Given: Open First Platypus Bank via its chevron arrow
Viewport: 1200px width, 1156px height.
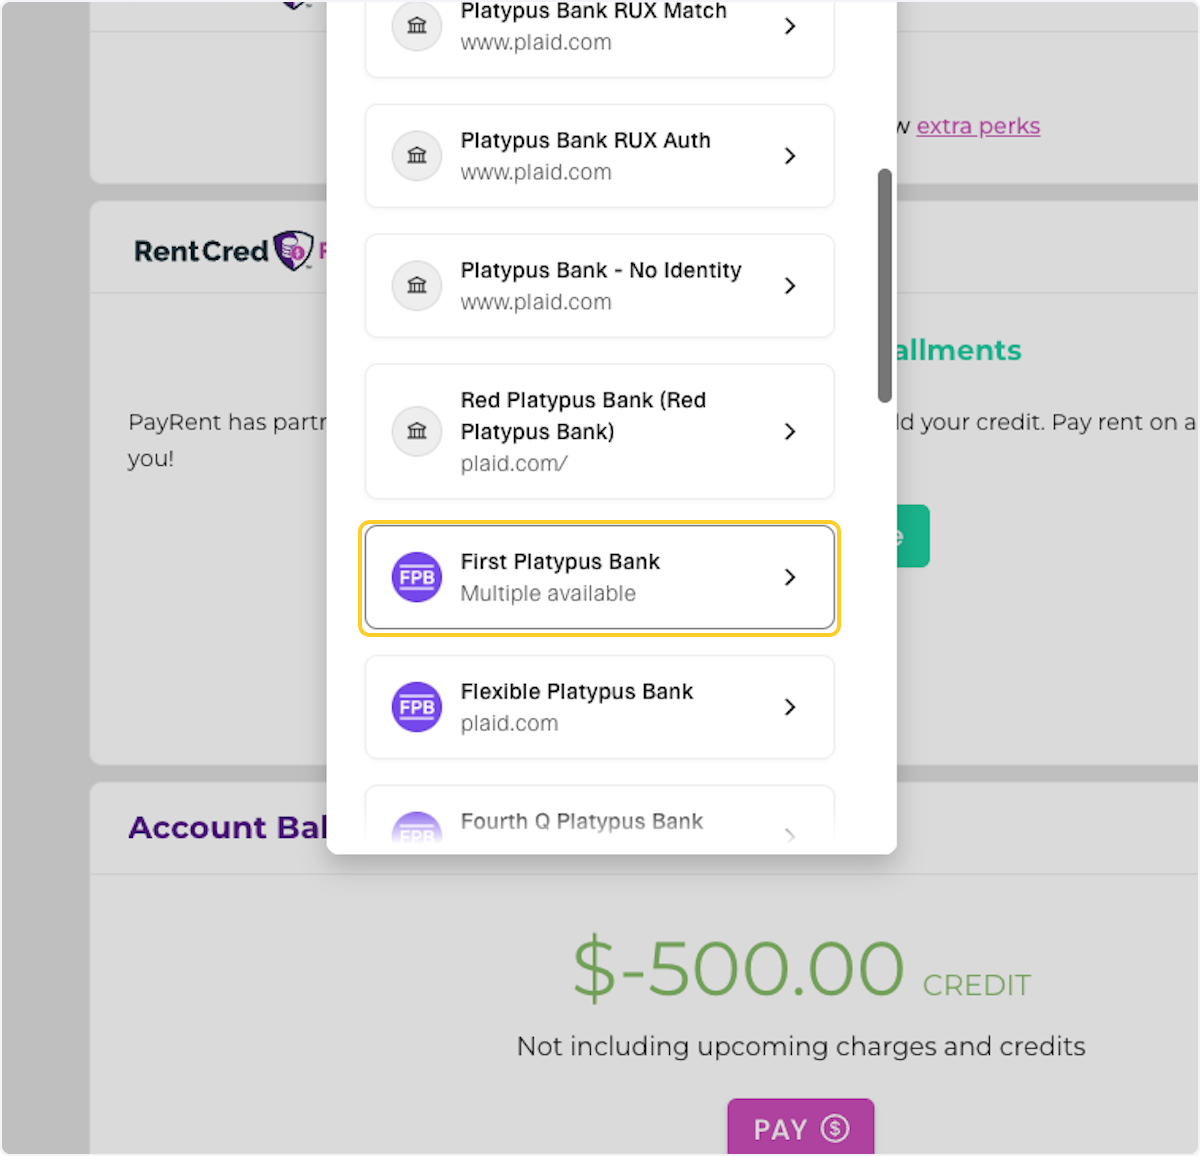Looking at the screenshot, I should pyautogui.click(x=790, y=577).
